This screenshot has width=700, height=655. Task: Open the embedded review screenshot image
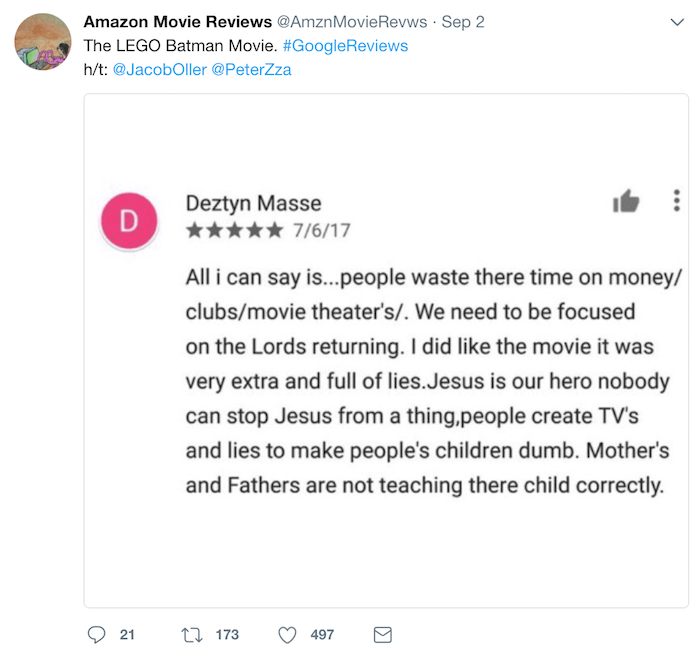(386, 350)
